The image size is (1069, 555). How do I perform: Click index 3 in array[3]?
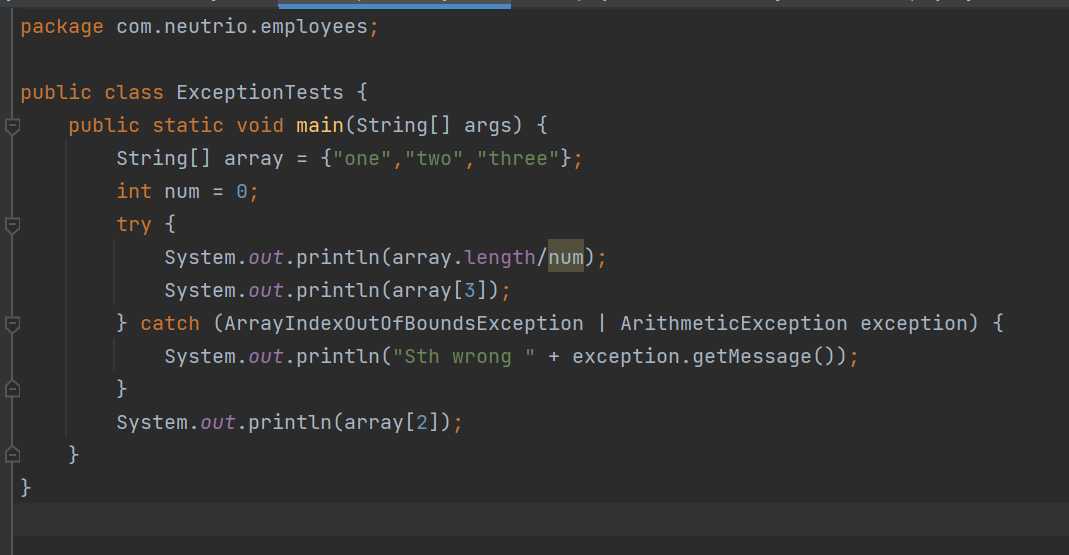[470, 290]
